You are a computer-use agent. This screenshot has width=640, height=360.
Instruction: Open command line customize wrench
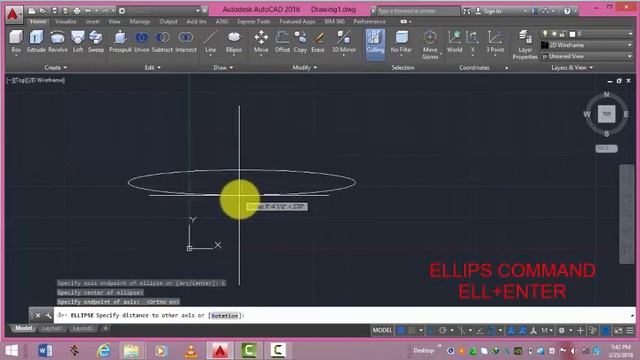(48, 316)
